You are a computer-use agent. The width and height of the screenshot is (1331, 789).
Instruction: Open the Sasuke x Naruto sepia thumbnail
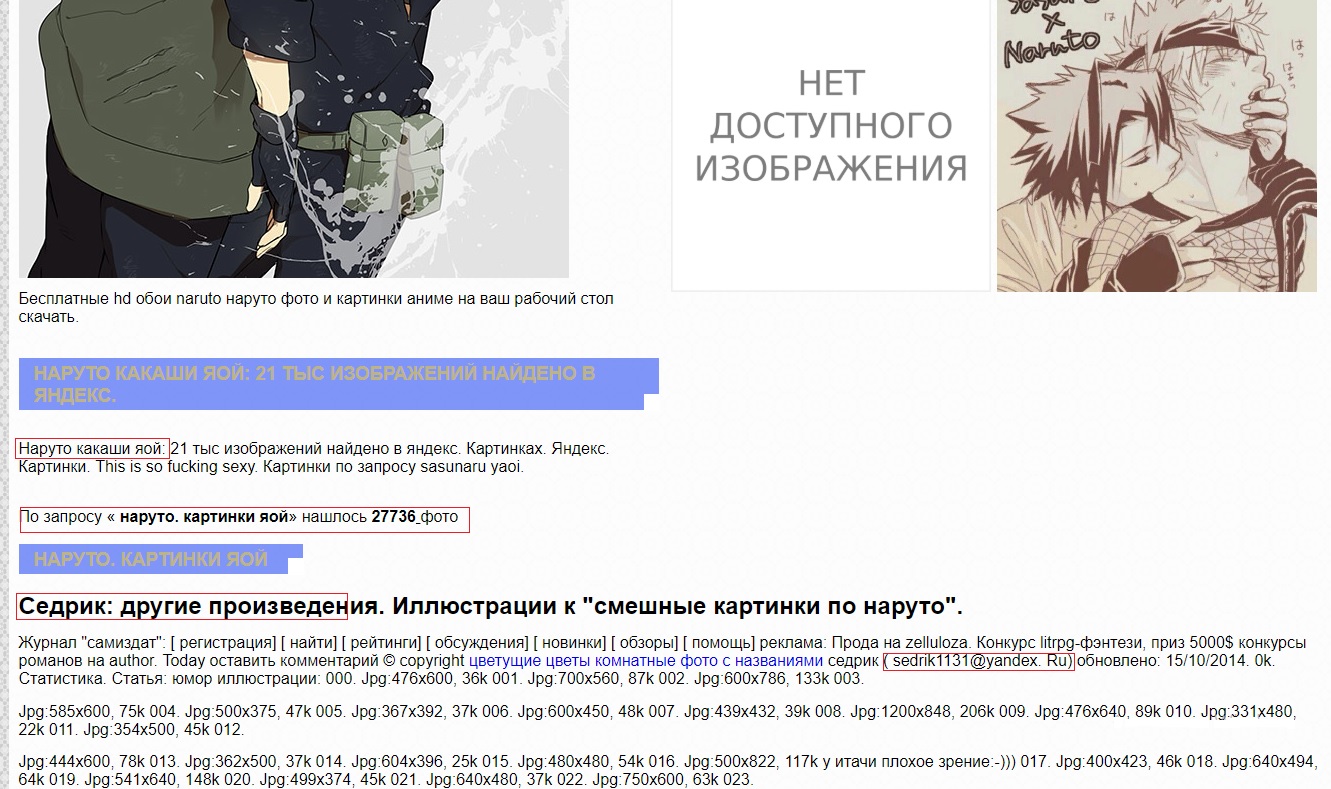[x=1156, y=145]
